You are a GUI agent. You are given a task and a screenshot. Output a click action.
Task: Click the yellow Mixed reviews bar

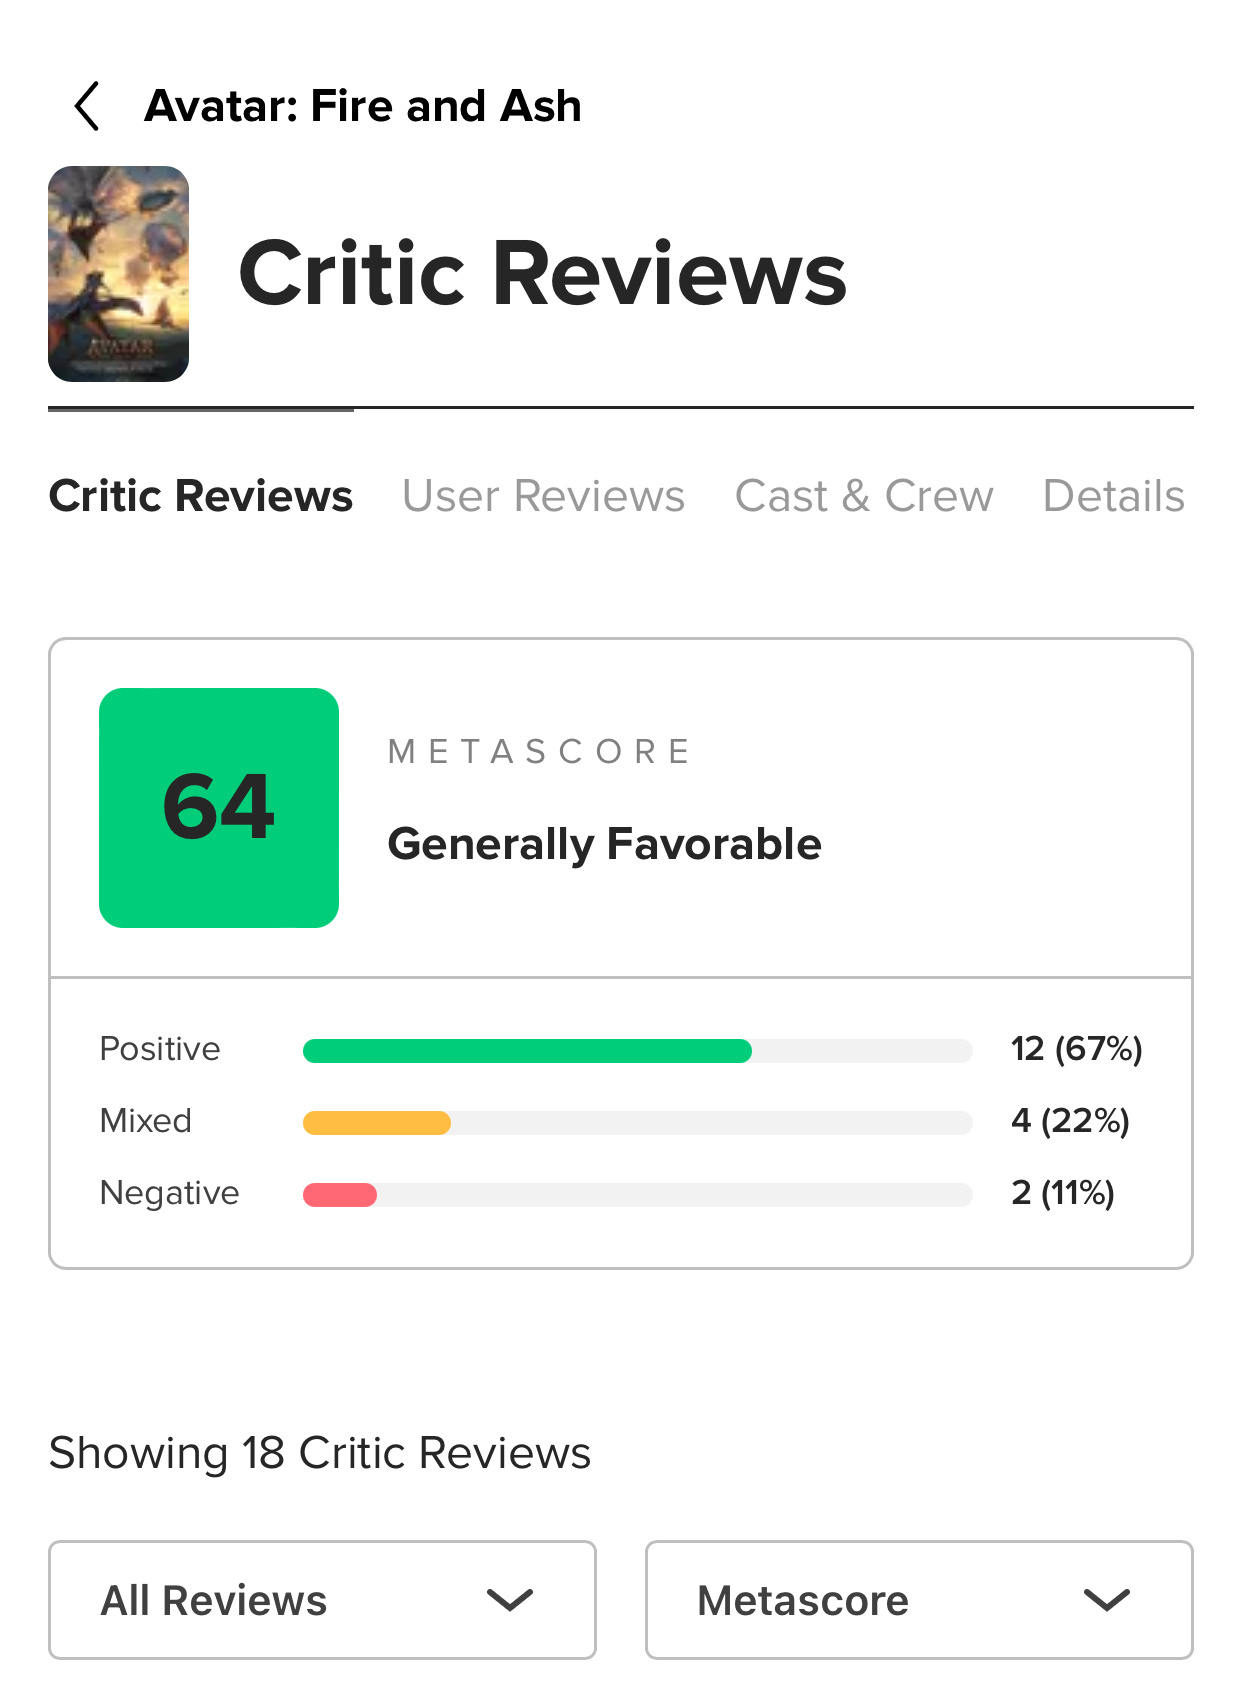[x=377, y=1122]
